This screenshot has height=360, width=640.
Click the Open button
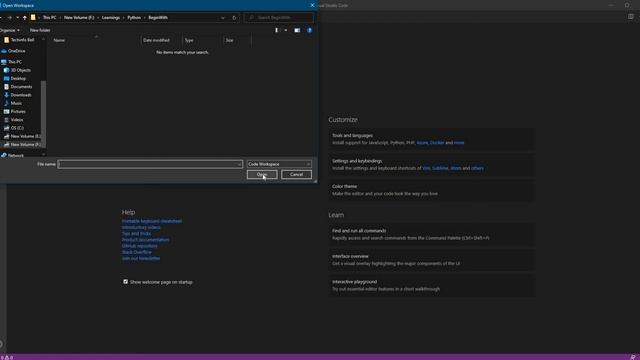pos(262,175)
